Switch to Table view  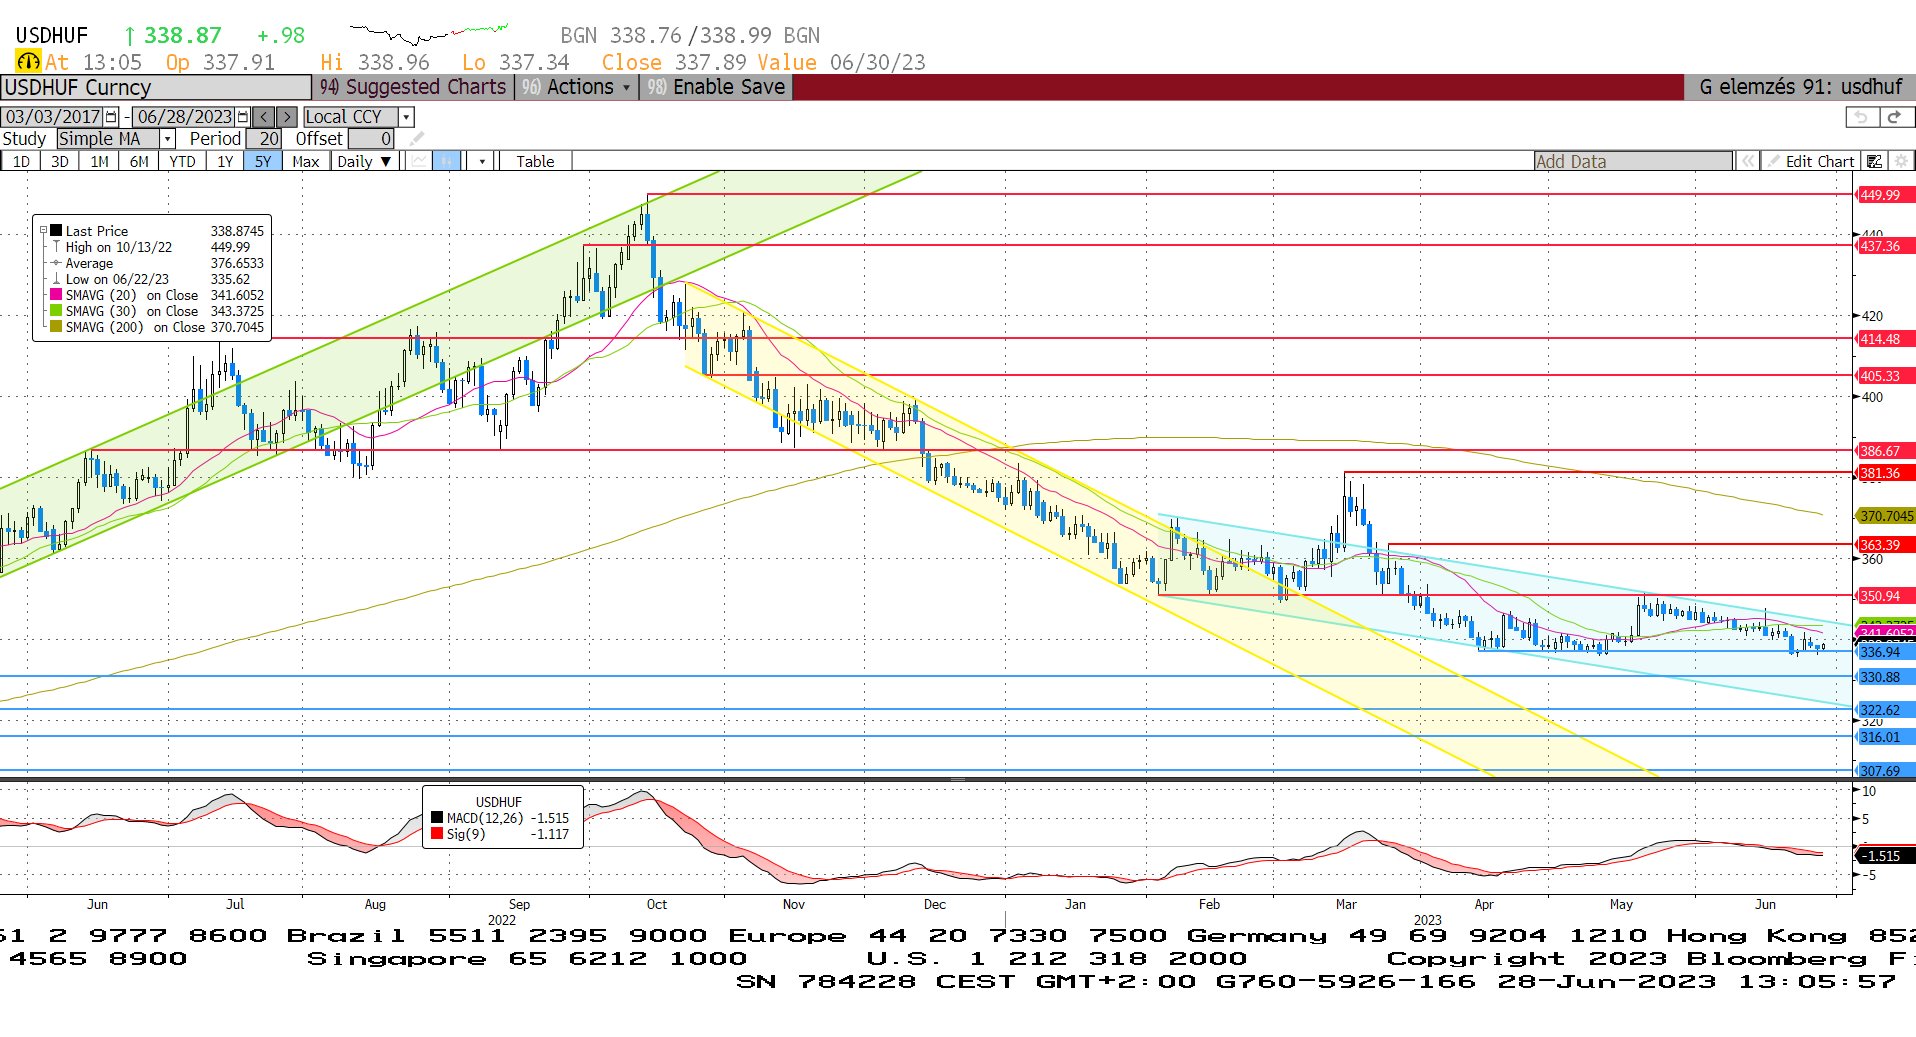[x=535, y=161]
